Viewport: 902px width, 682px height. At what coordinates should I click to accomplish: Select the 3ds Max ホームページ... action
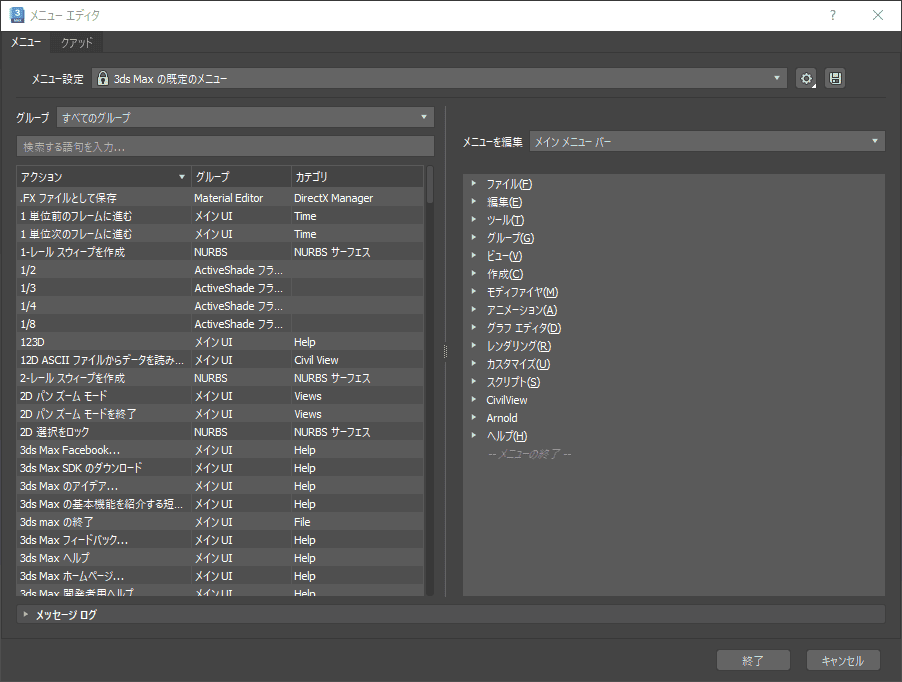click(x=220, y=576)
